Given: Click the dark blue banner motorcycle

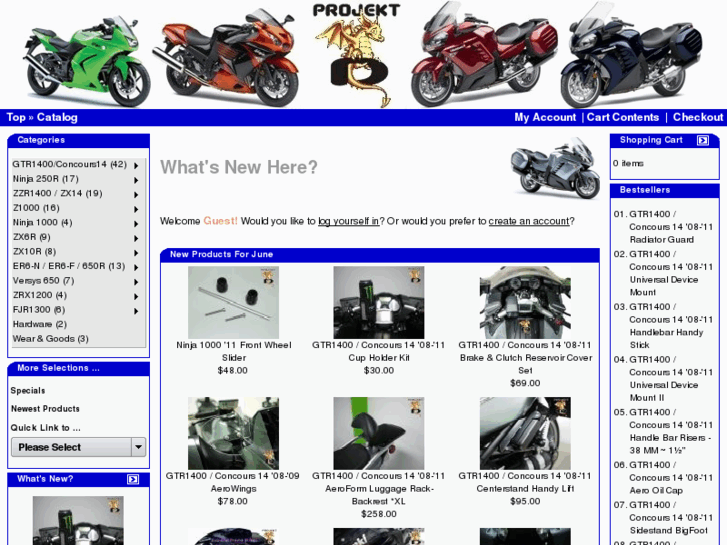Looking at the screenshot, I should click(x=631, y=55).
